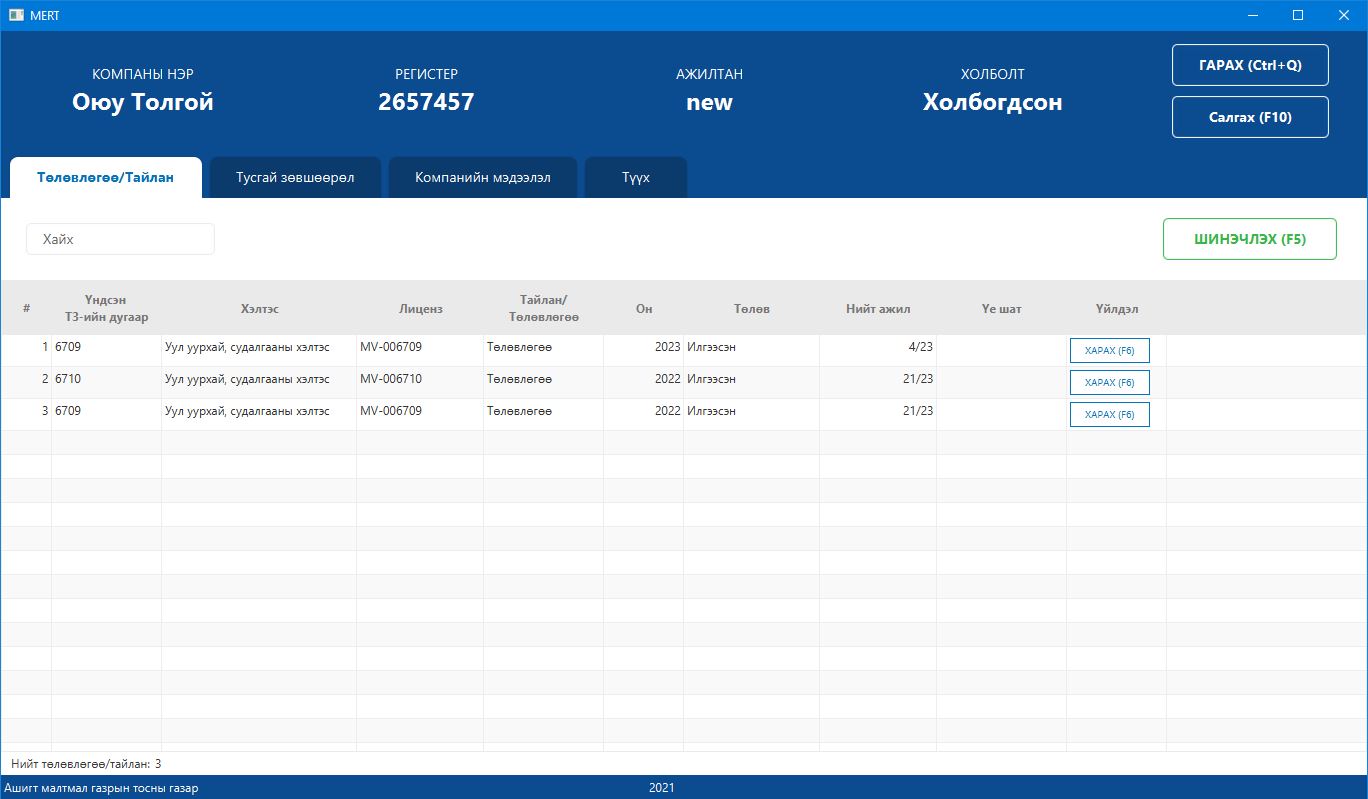Click the Төлөв column header

pyautogui.click(x=751, y=309)
